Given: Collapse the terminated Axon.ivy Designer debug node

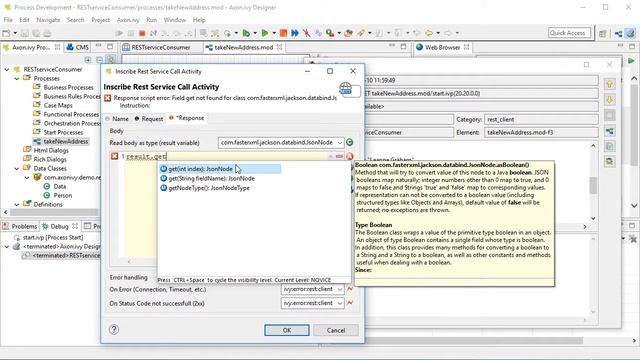Looking at the screenshot, I should point(7,247).
